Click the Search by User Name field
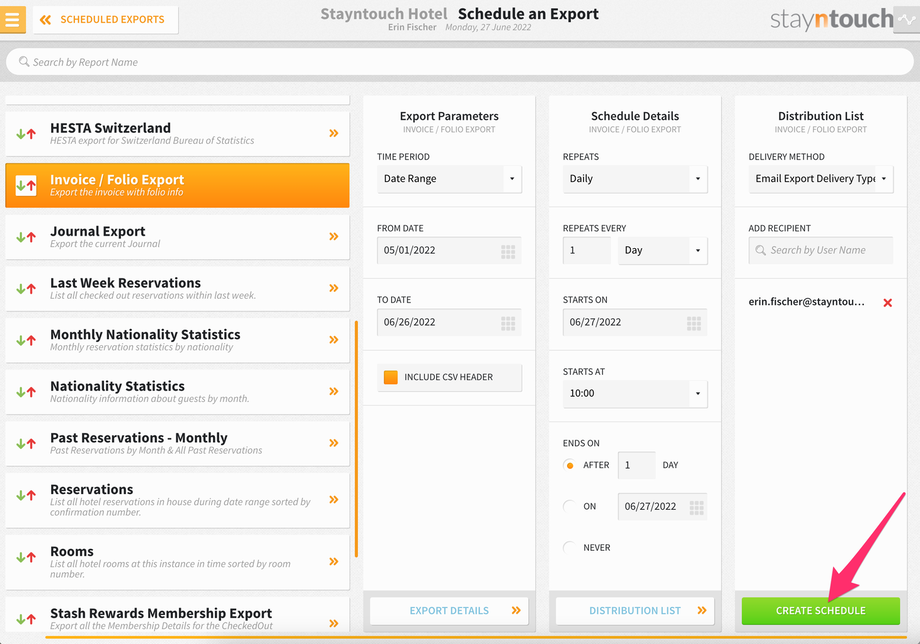The width and height of the screenshot is (920, 644). tap(821, 250)
